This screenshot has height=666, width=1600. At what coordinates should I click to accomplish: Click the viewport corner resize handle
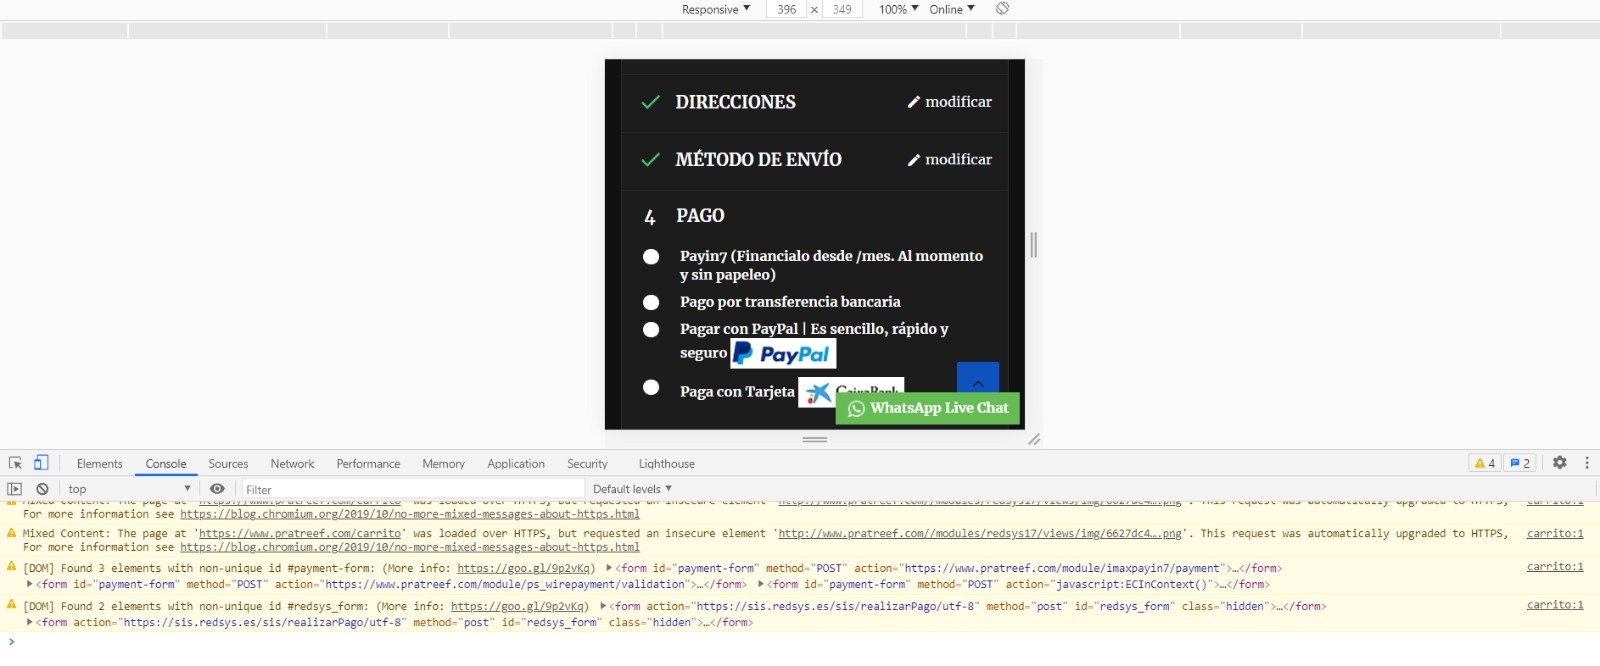[1034, 439]
